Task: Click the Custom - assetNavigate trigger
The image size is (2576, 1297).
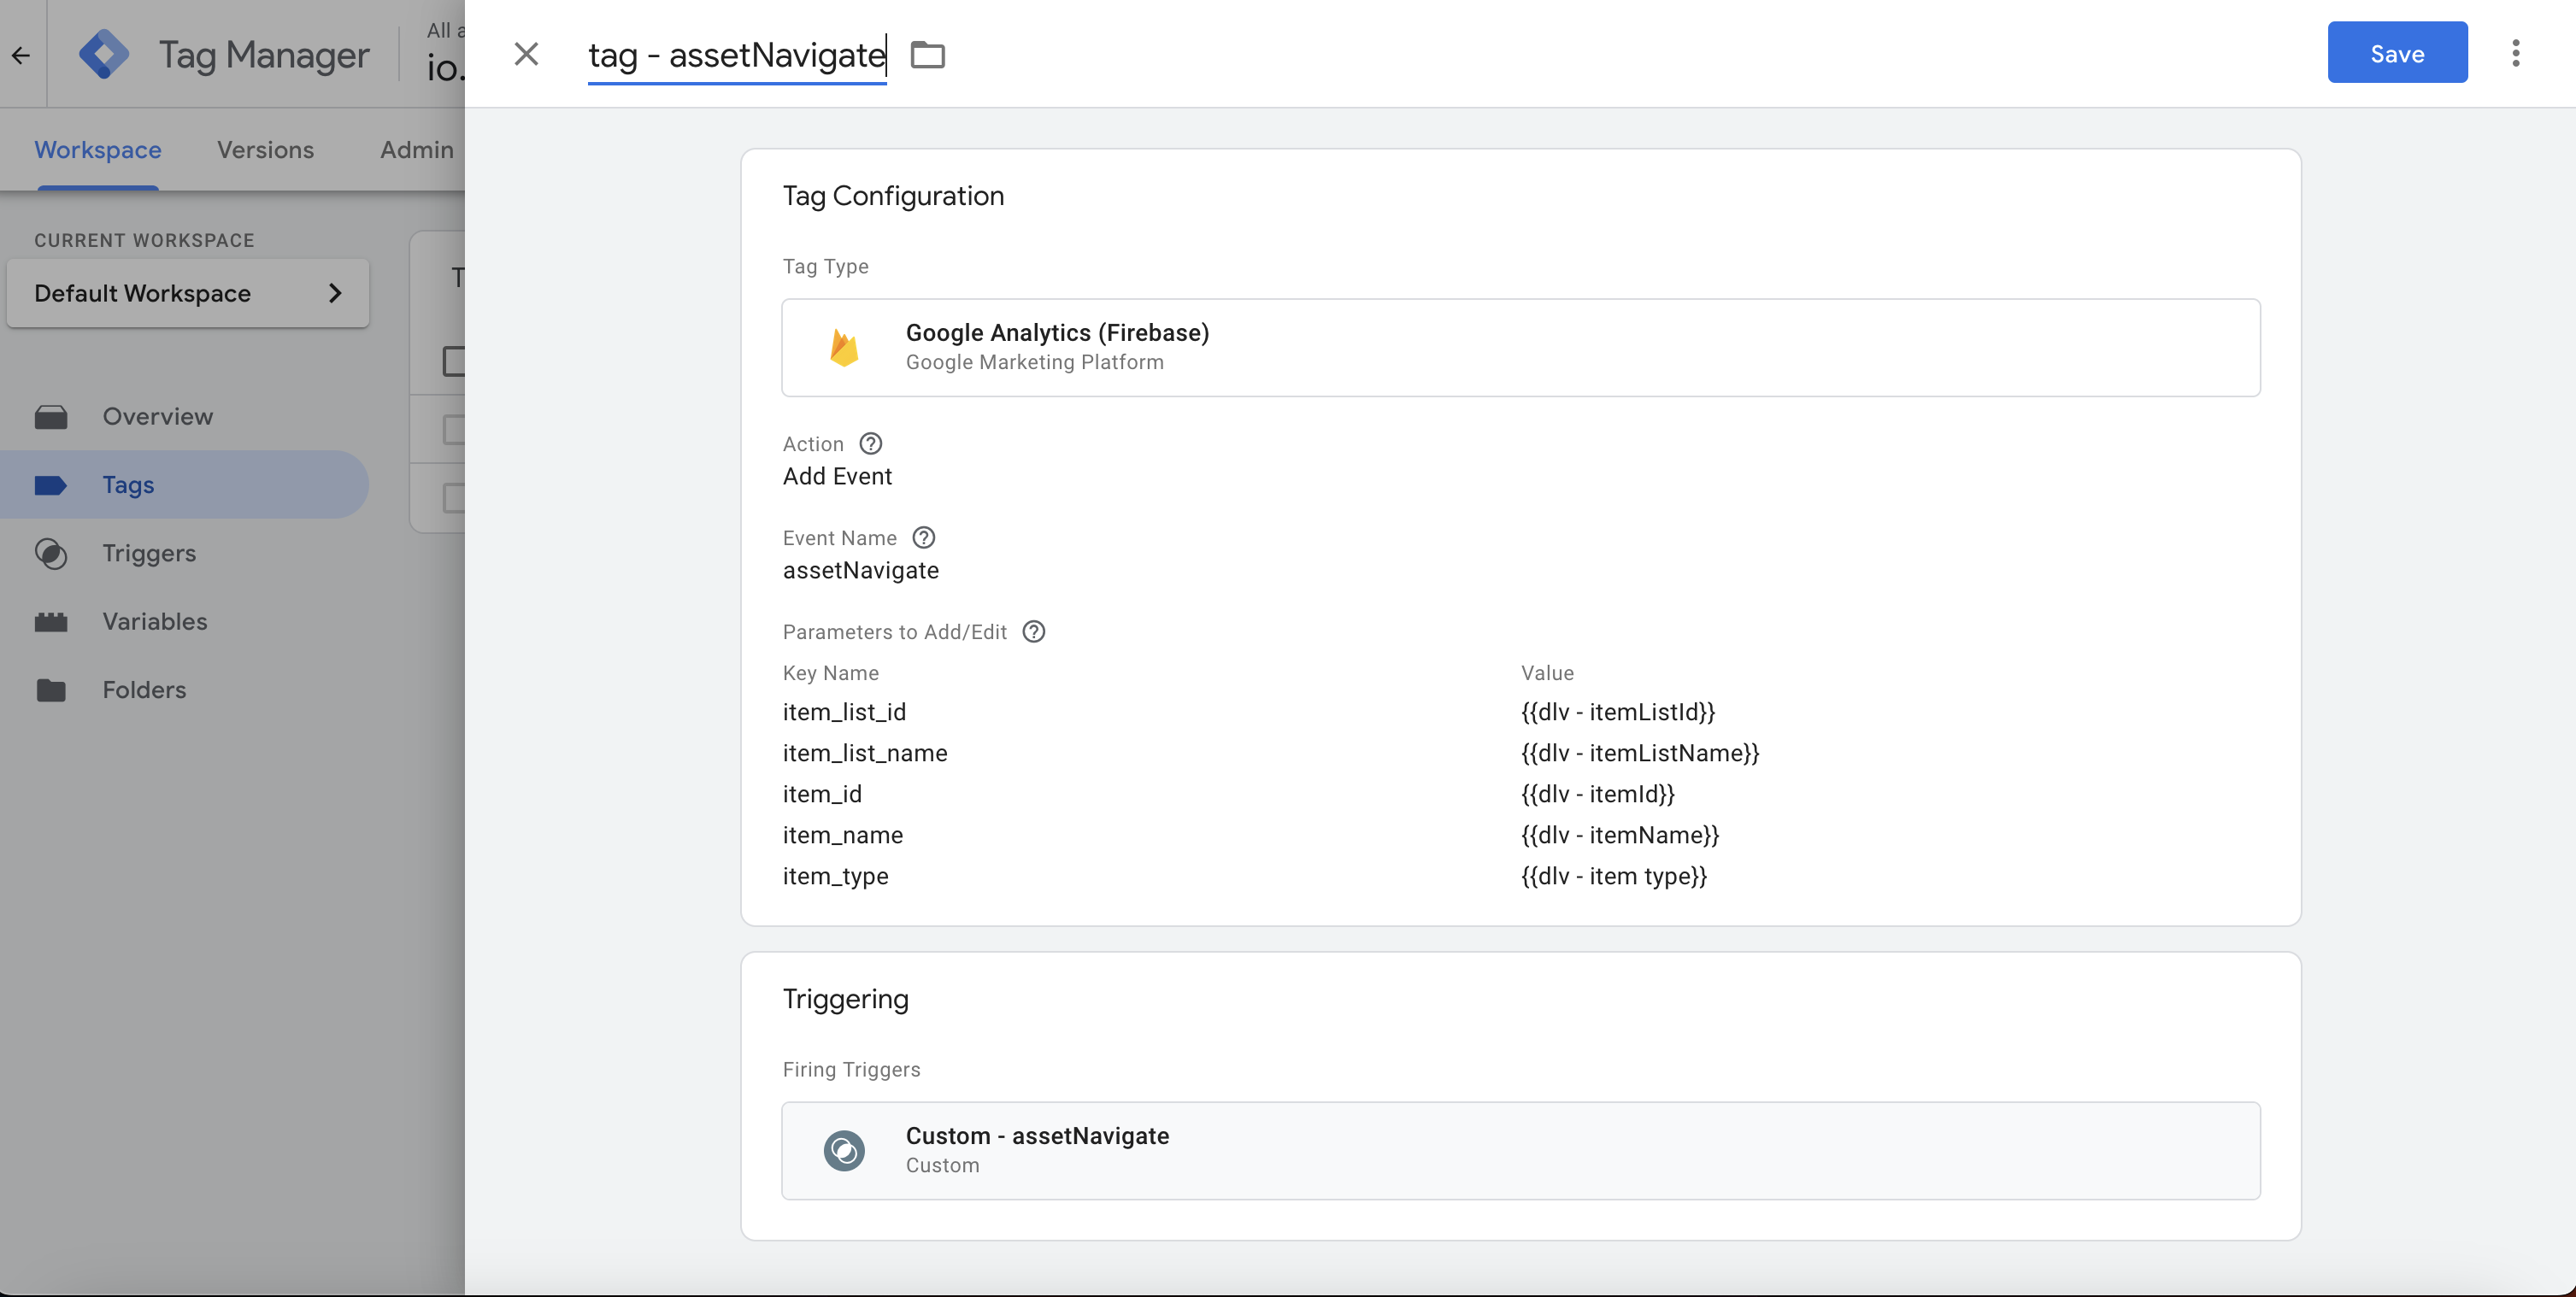Action: pos(1520,1151)
